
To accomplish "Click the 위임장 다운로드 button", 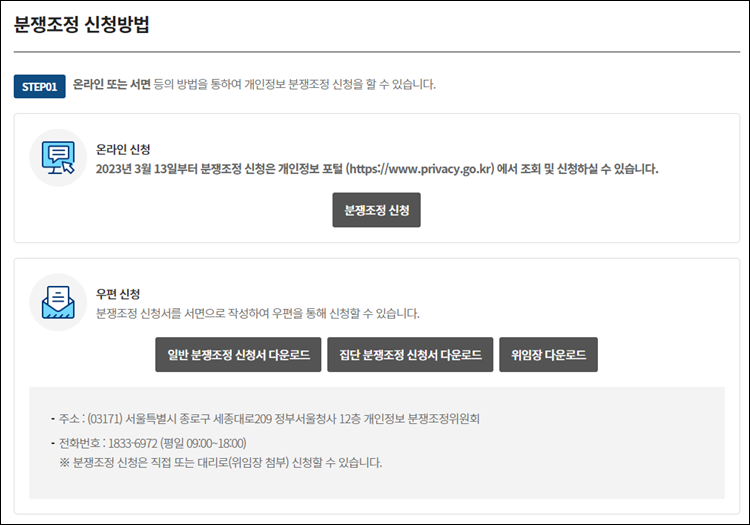I will (548, 354).
